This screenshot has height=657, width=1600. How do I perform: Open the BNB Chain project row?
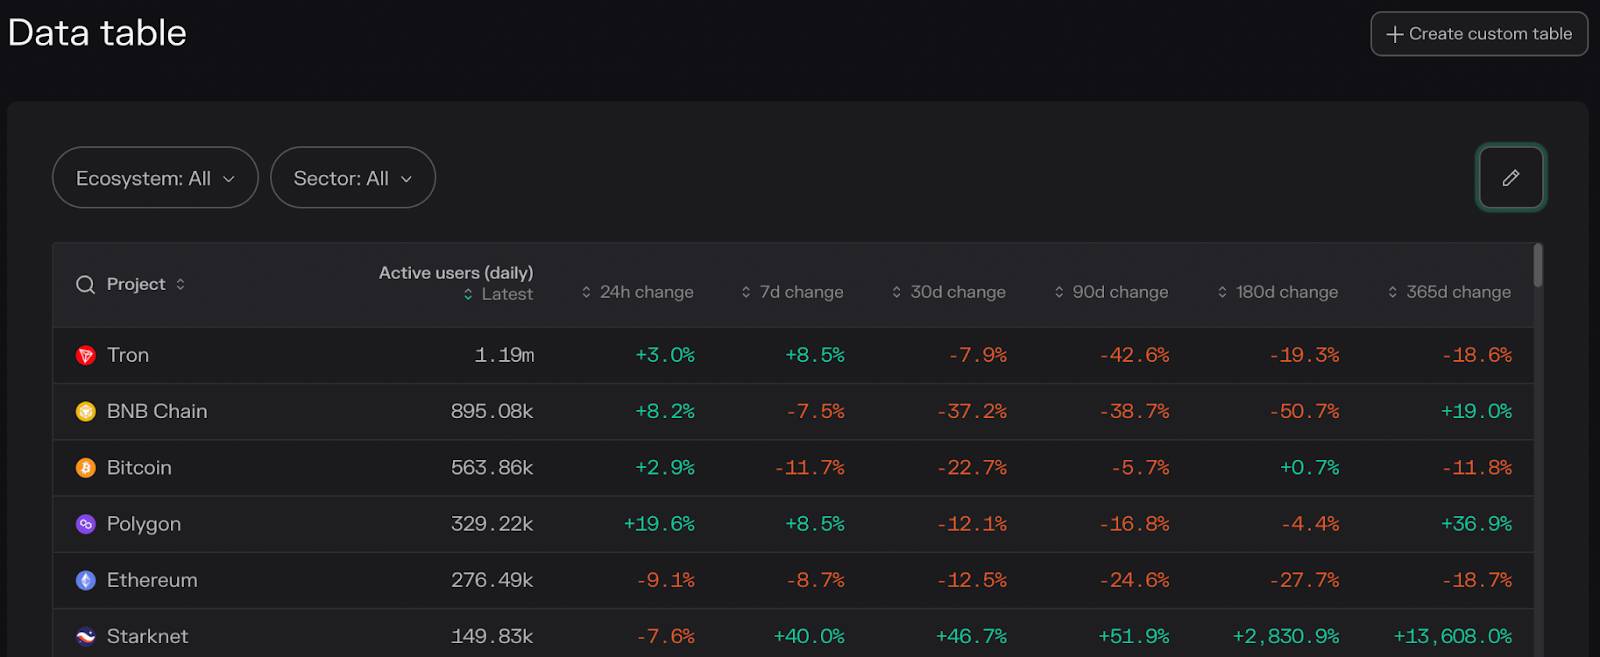coord(793,411)
